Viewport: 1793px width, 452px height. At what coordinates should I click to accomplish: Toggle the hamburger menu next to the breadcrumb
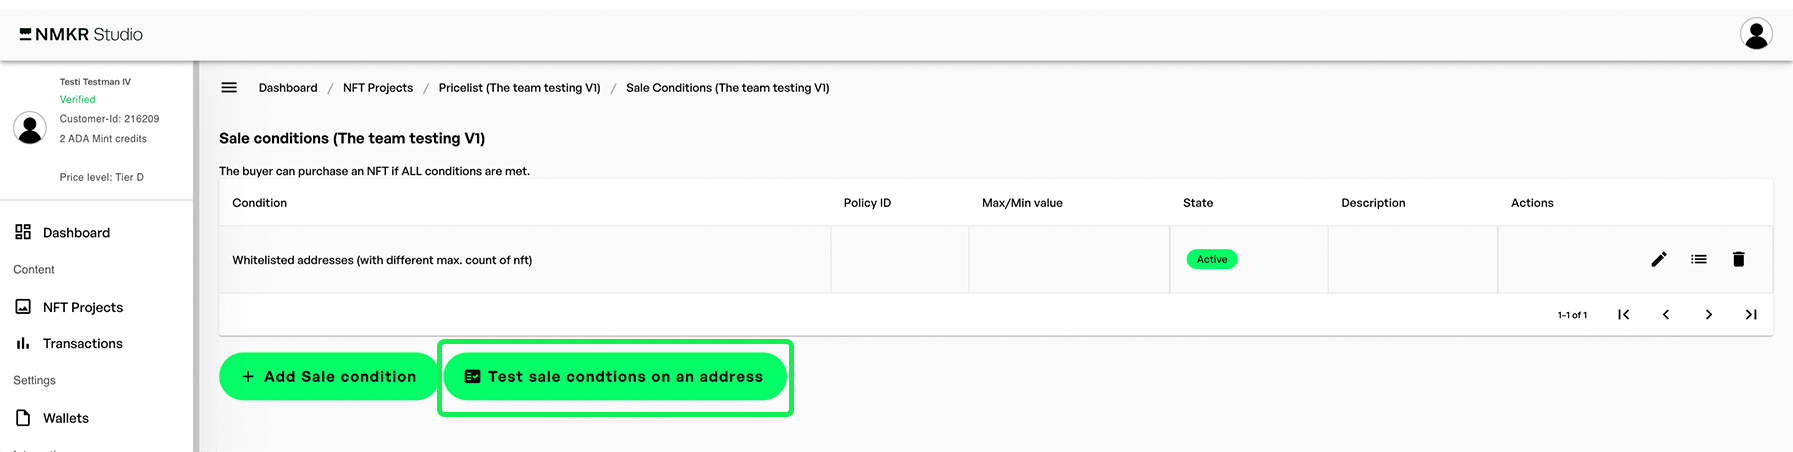click(229, 88)
